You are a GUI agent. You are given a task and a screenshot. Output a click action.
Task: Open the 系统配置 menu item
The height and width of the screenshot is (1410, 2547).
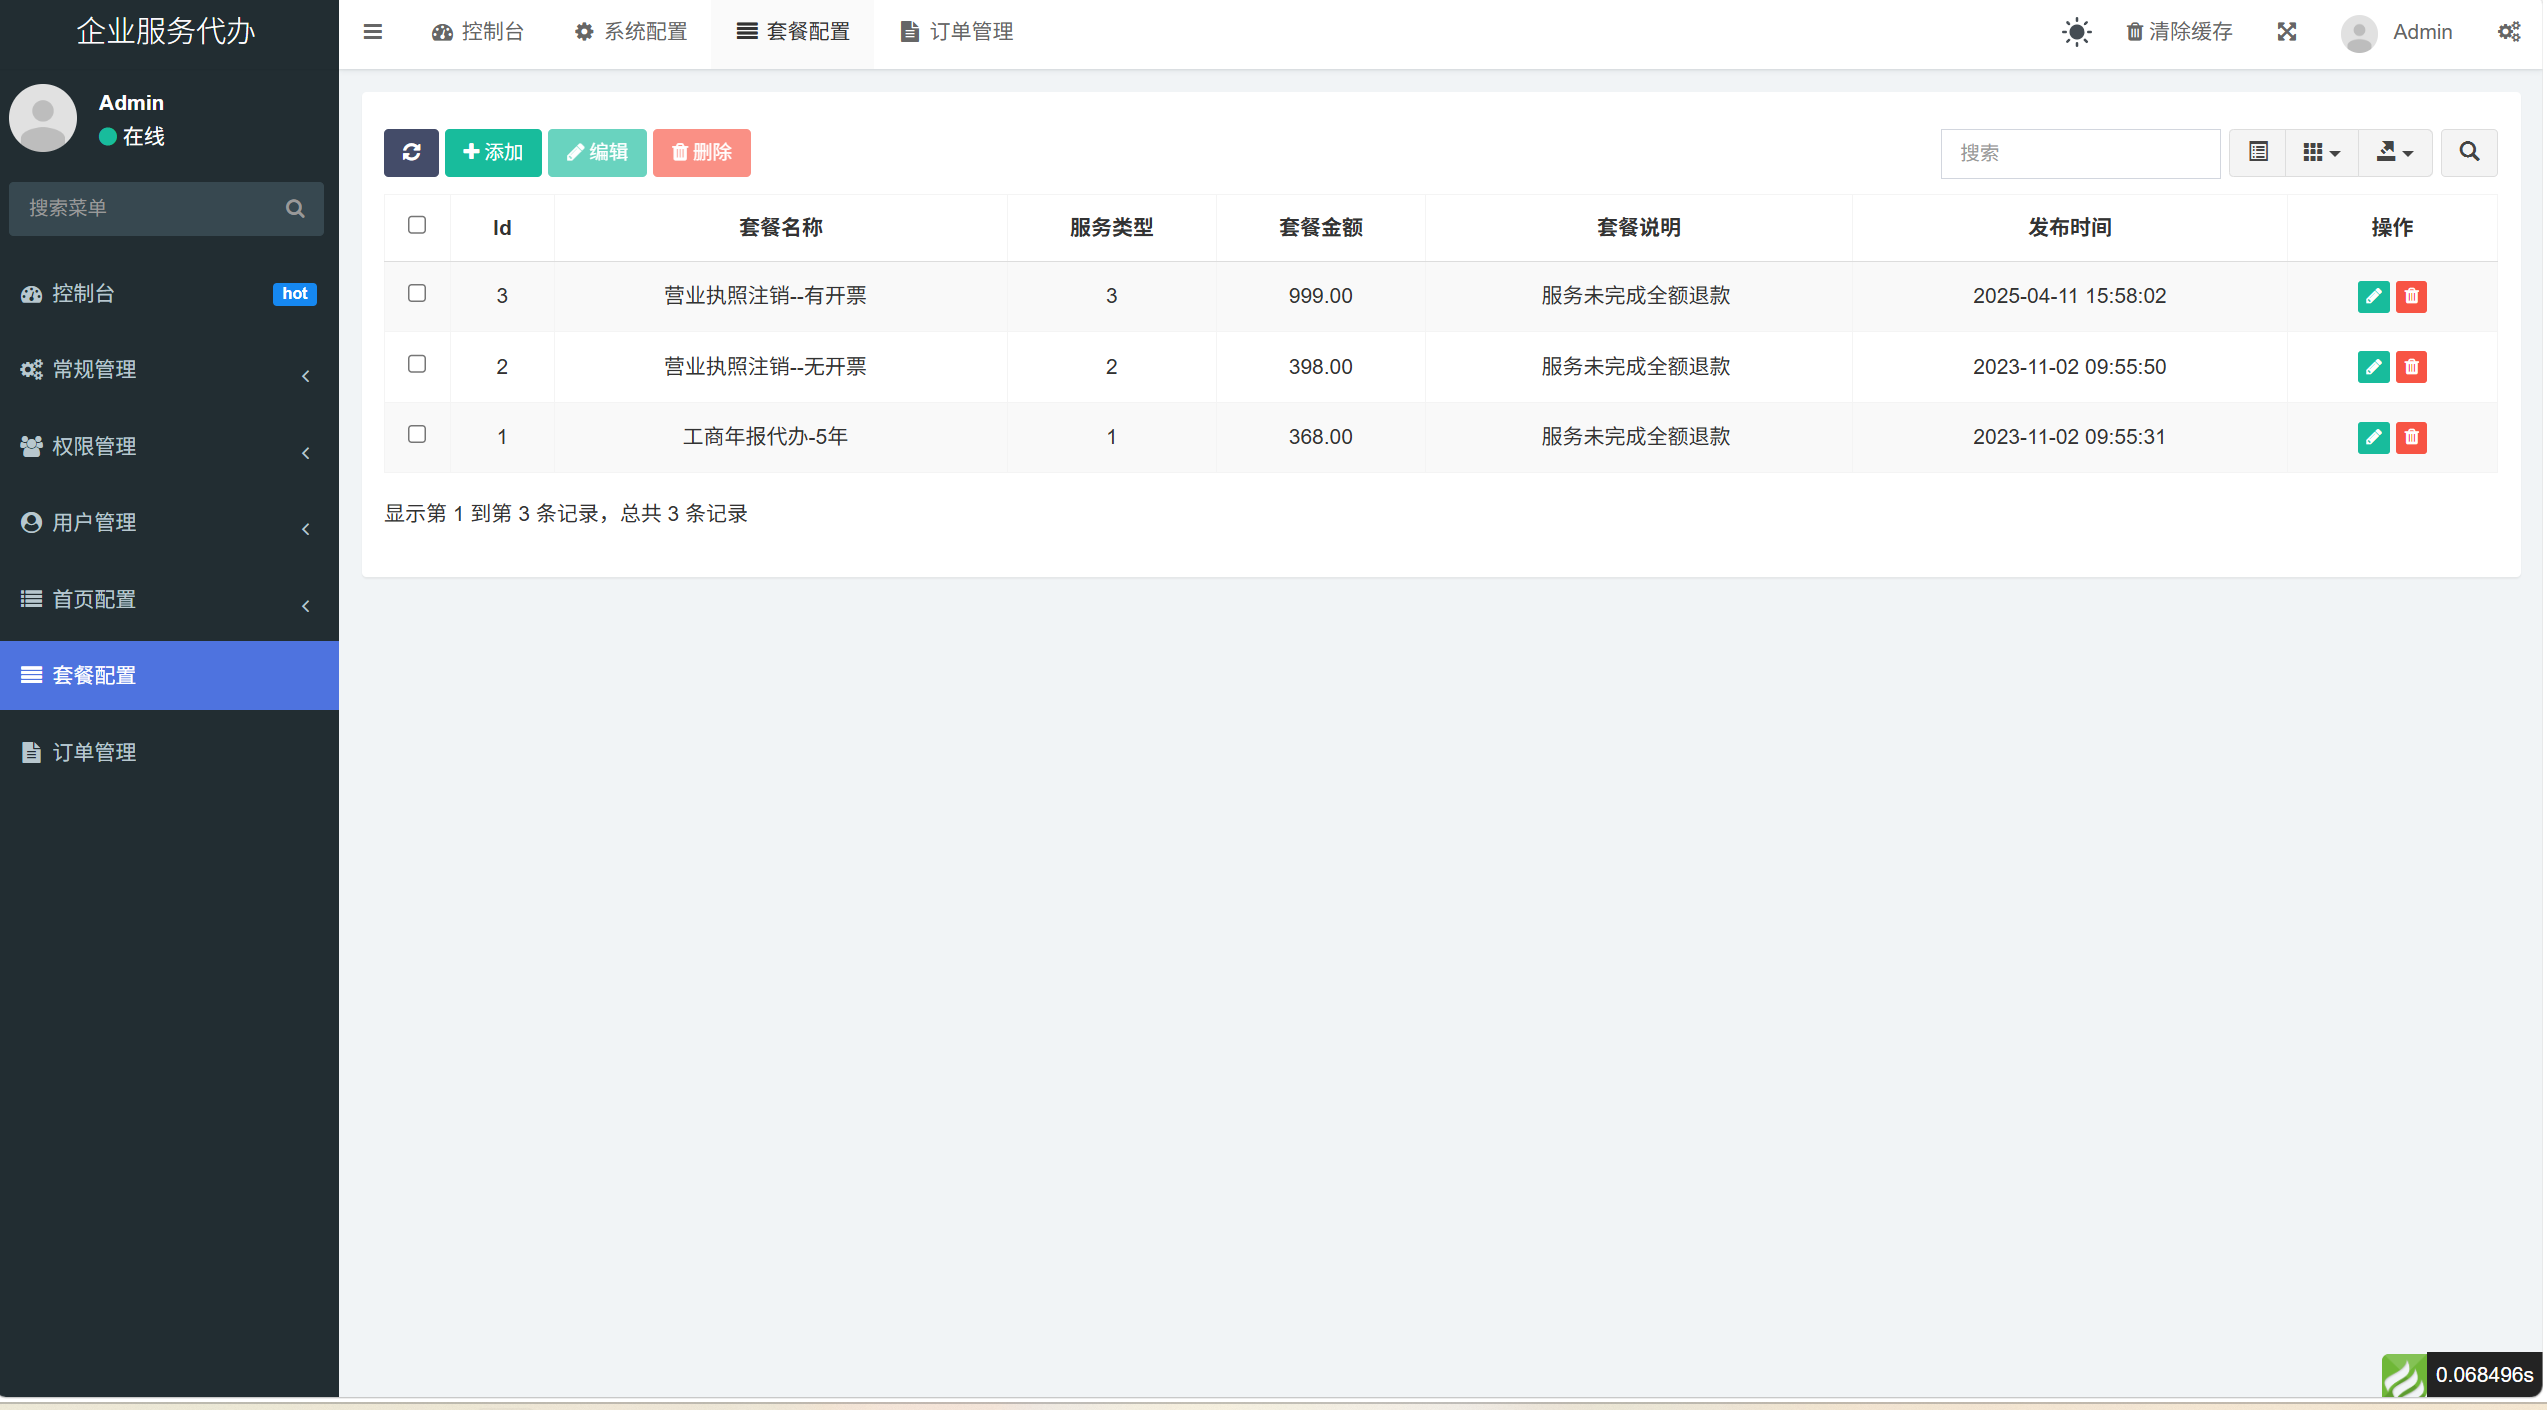point(629,31)
